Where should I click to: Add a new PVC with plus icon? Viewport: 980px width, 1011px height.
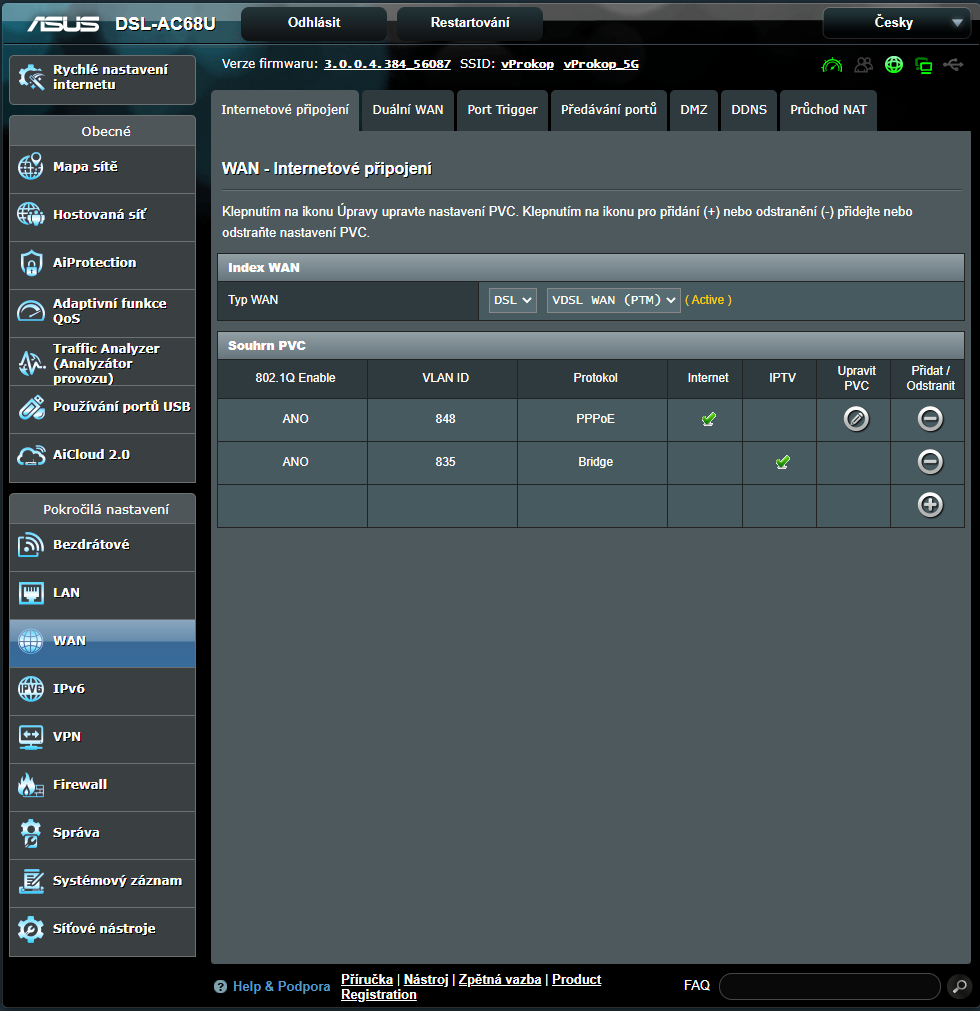pos(930,505)
